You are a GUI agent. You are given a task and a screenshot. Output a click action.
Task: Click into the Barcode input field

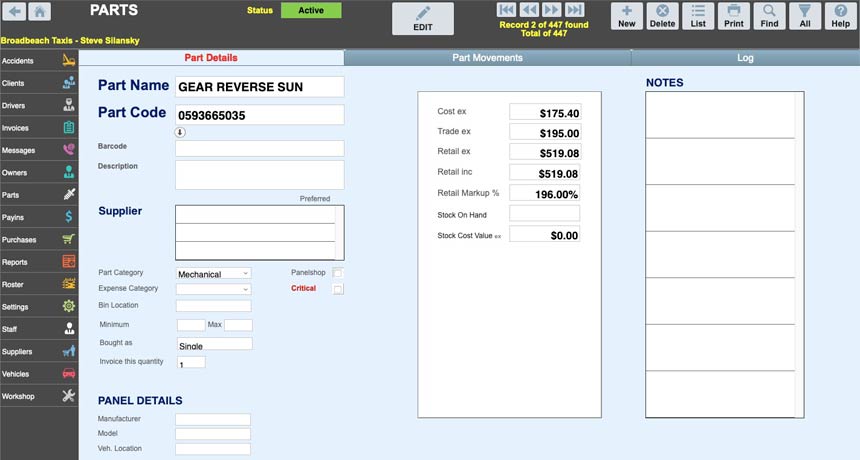tap(259, 148)
